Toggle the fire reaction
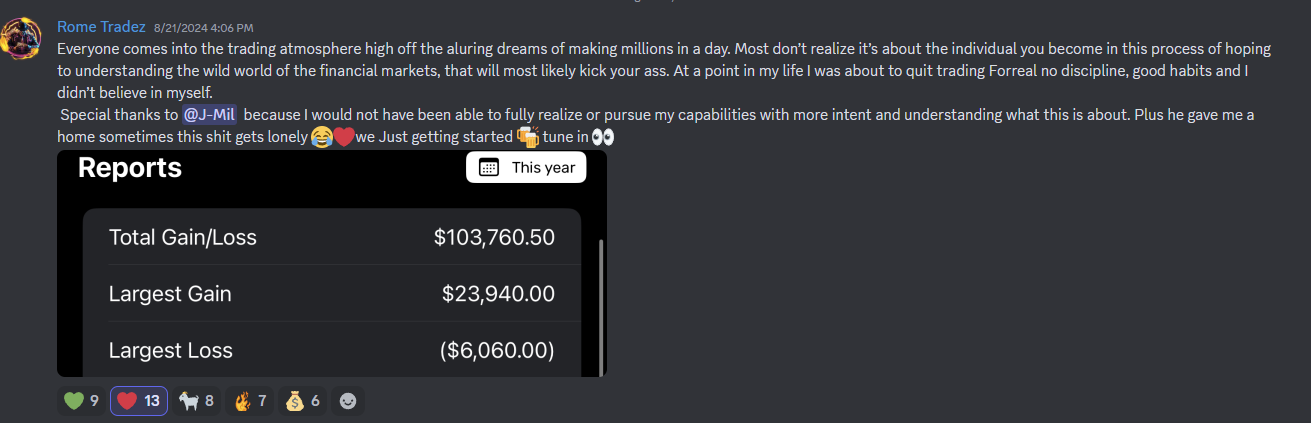The width and height of the screenshot is (1311, 423). click(x=249, y=401)
